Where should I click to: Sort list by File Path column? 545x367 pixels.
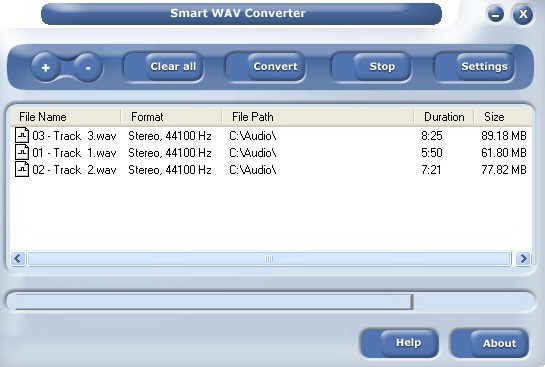click(318, 117)
